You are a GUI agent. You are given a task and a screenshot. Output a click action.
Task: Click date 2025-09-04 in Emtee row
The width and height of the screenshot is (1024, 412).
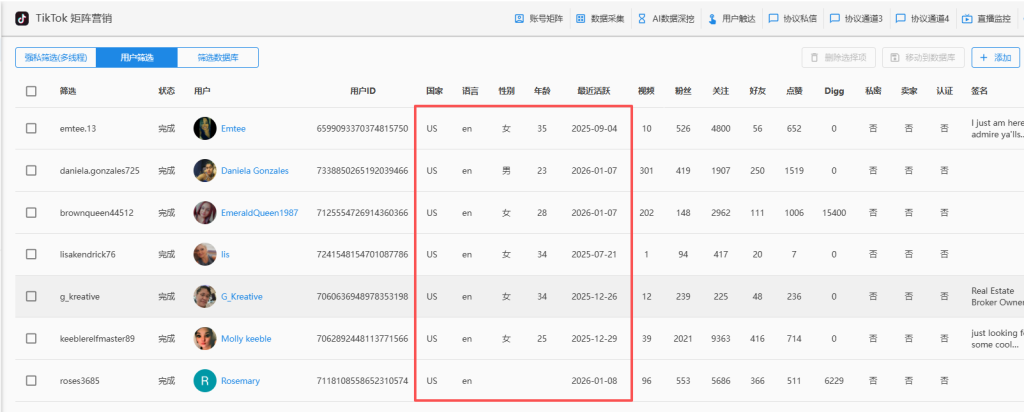[594, 129]
